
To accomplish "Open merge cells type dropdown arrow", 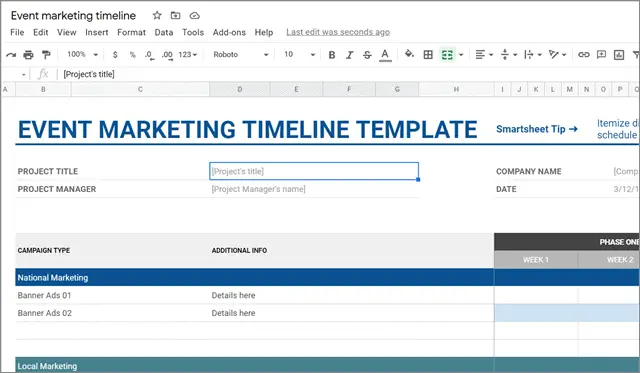I will pos(461,55).
